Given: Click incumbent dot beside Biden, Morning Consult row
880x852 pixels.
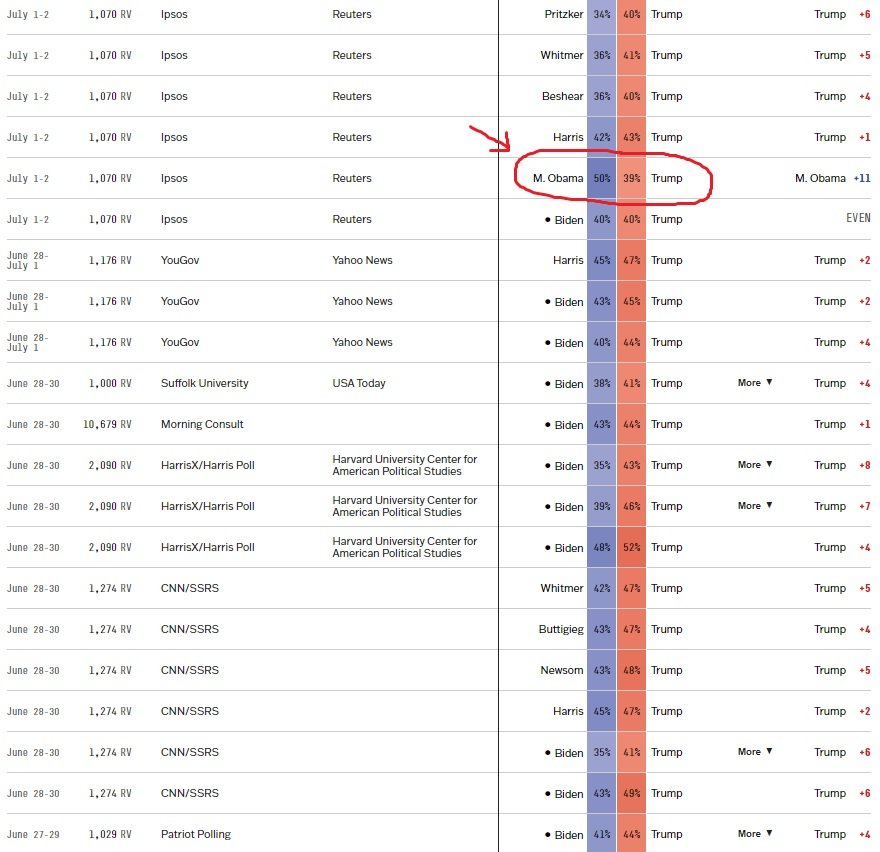Looking at the screenshot, I should click(x=548, y=424).
